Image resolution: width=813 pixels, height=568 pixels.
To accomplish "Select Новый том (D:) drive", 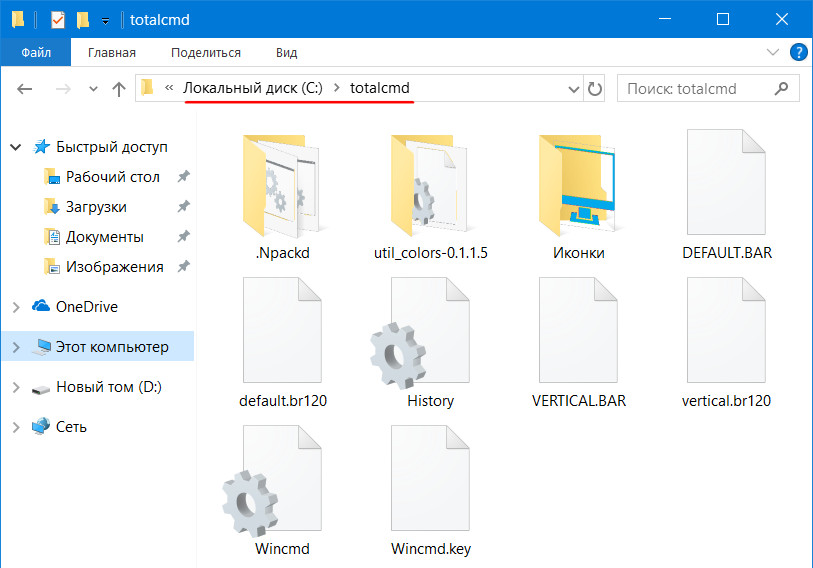I will tap(108, 386).
